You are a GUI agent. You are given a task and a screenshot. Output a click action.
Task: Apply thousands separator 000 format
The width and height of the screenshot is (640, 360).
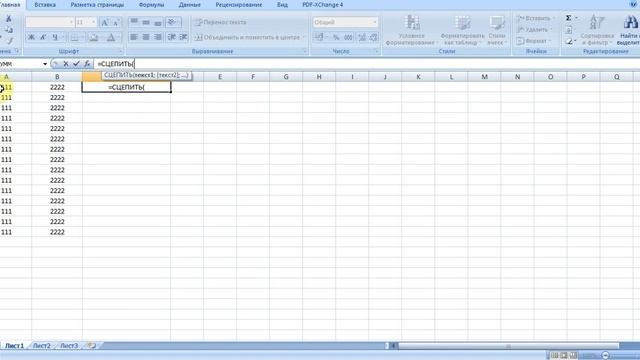pos(348,37)
